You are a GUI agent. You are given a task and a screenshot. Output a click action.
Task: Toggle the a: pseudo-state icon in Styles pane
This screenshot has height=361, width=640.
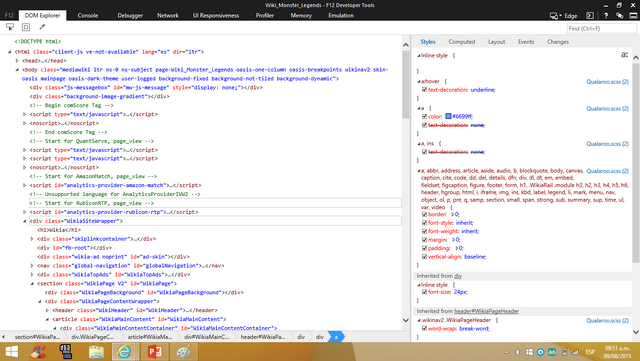click(x=624, y=54)
